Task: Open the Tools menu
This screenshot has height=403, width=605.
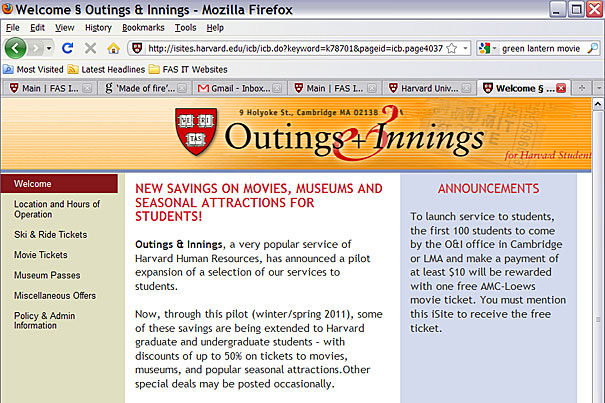Action: (x=186, y=27)
